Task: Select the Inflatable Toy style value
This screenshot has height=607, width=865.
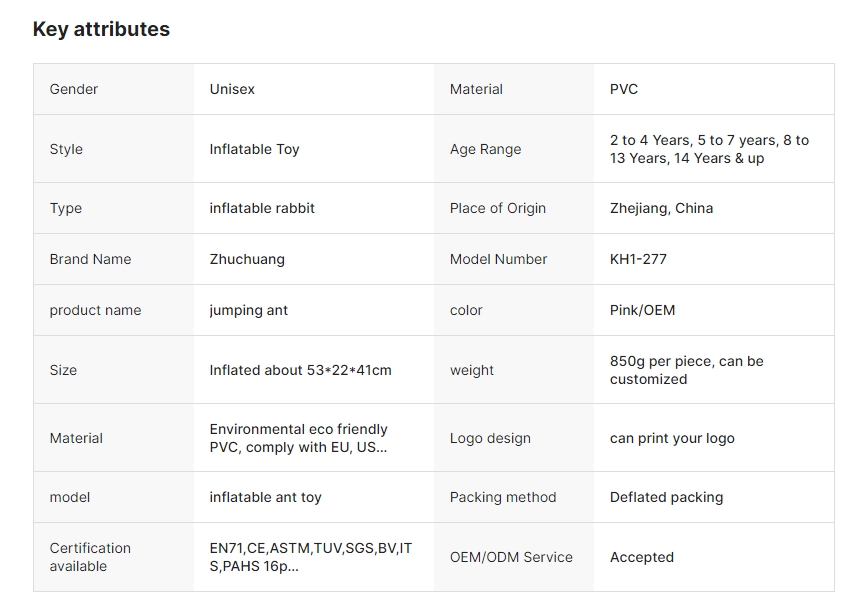Action: (x=254, y=149)
